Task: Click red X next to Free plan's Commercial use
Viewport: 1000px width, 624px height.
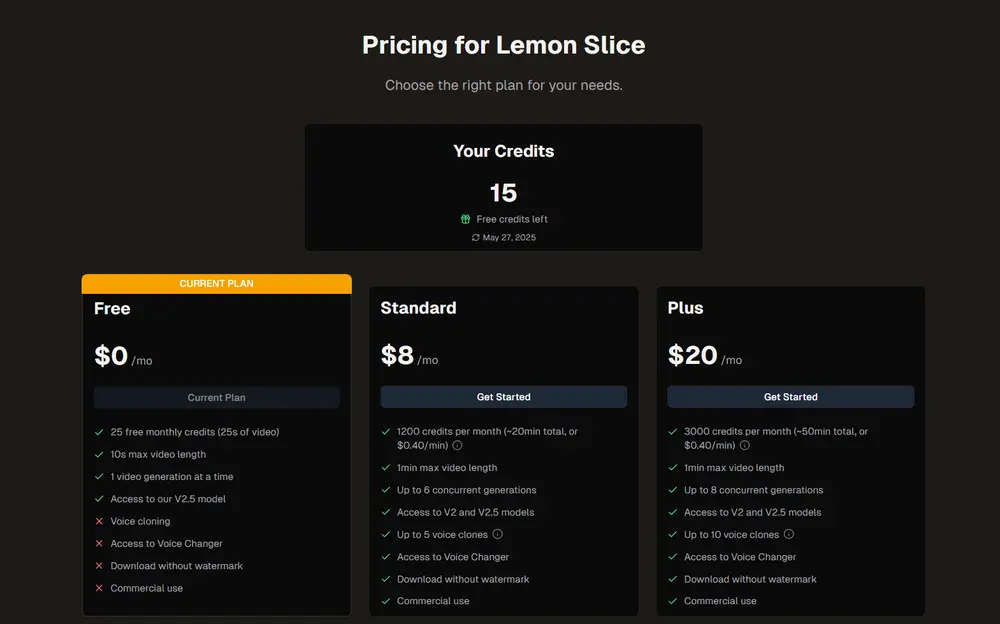Action: click(99, 589)
